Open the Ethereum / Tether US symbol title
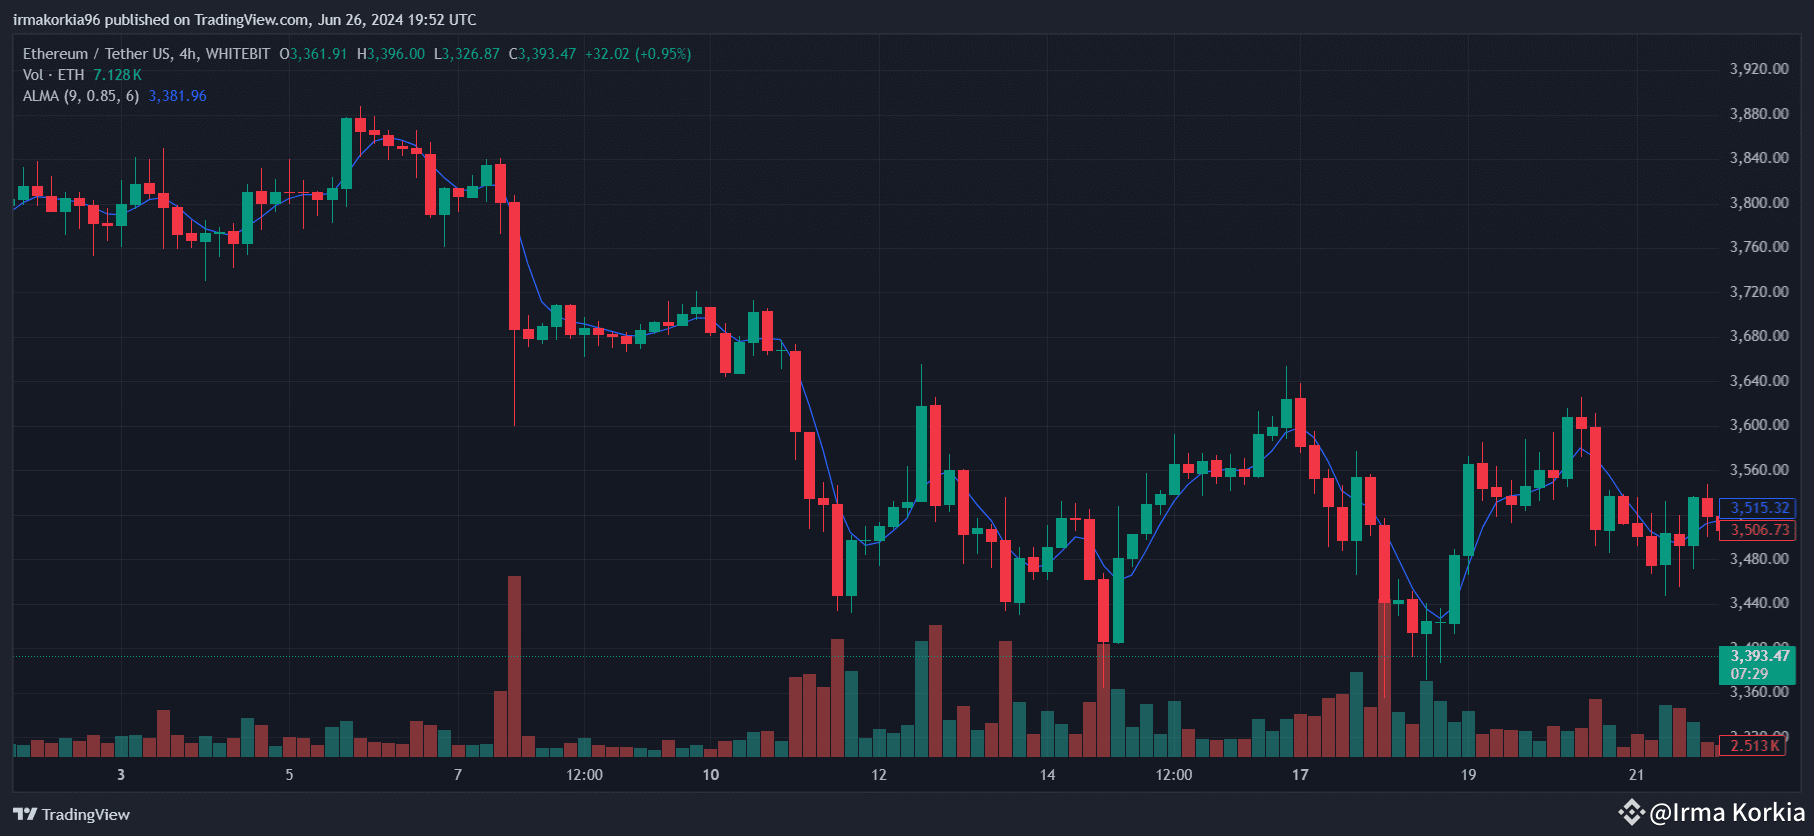This screenshot has height=836, width=1814. pos(97,54)
